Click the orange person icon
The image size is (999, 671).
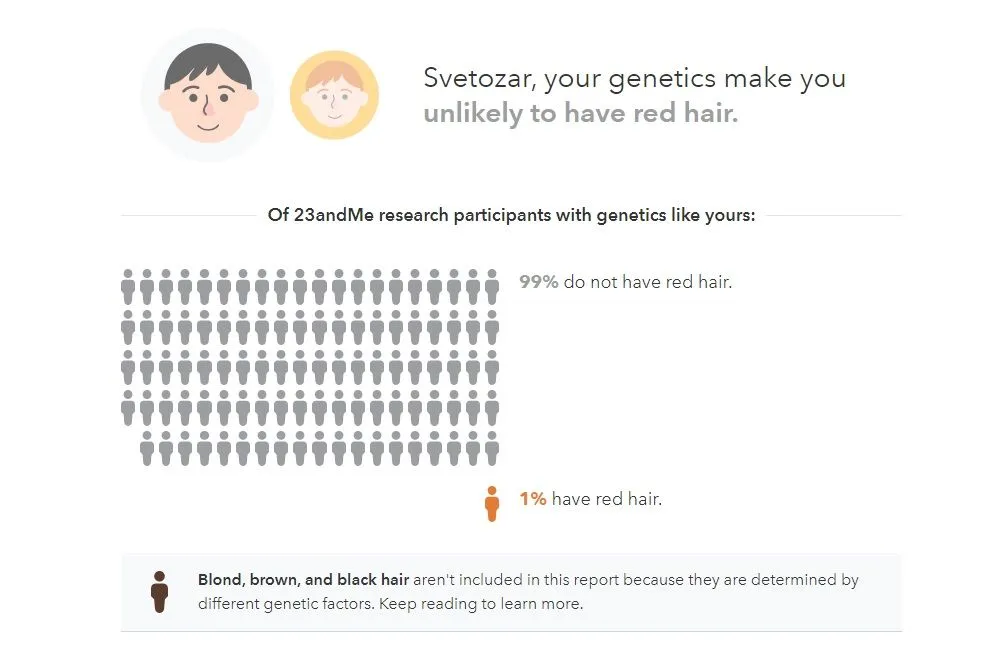click(491, 503)
